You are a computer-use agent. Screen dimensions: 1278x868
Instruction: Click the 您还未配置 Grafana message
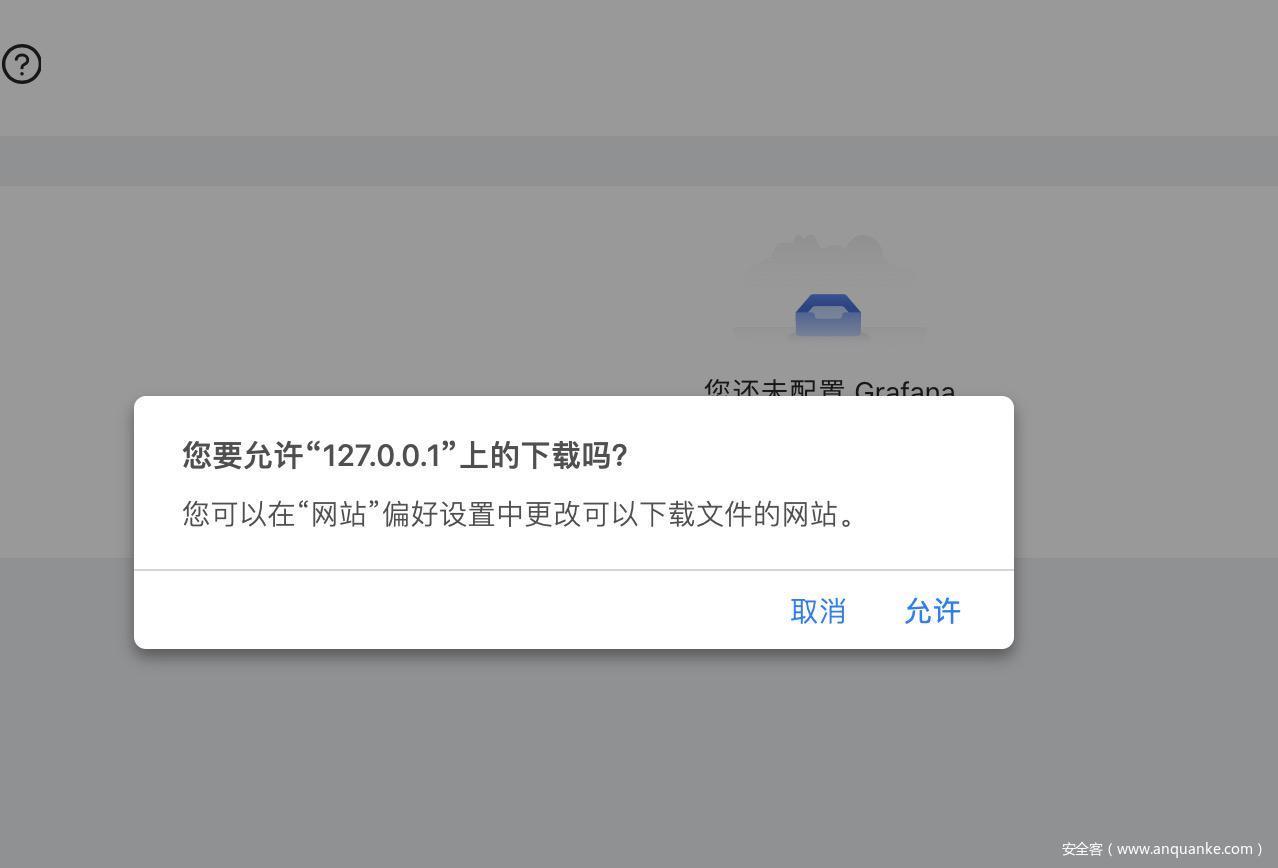(x=829, y=388)
